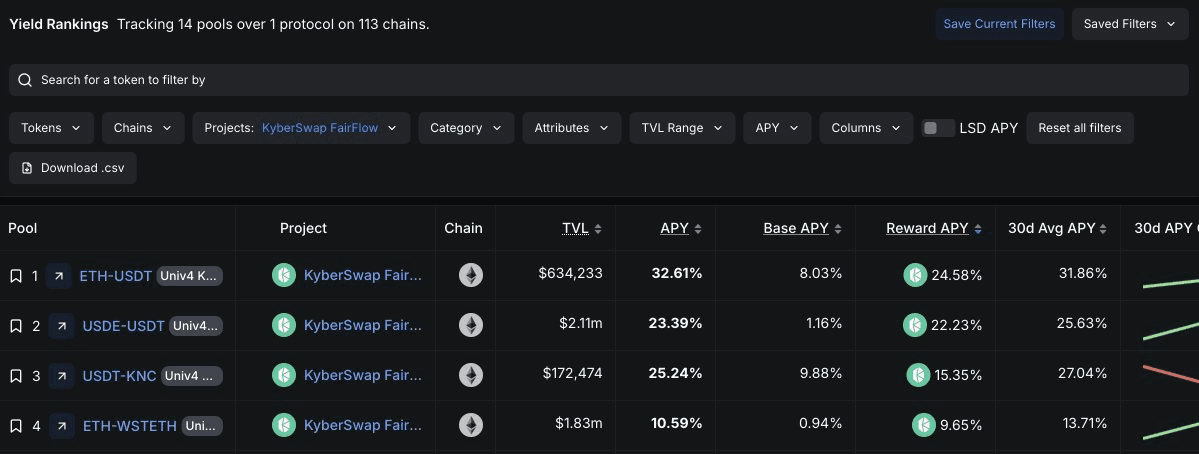Open the Projects KyberSwap FairFlow dropdown
The height and width of the screenshot is (454, 1199).
(301, 128)
